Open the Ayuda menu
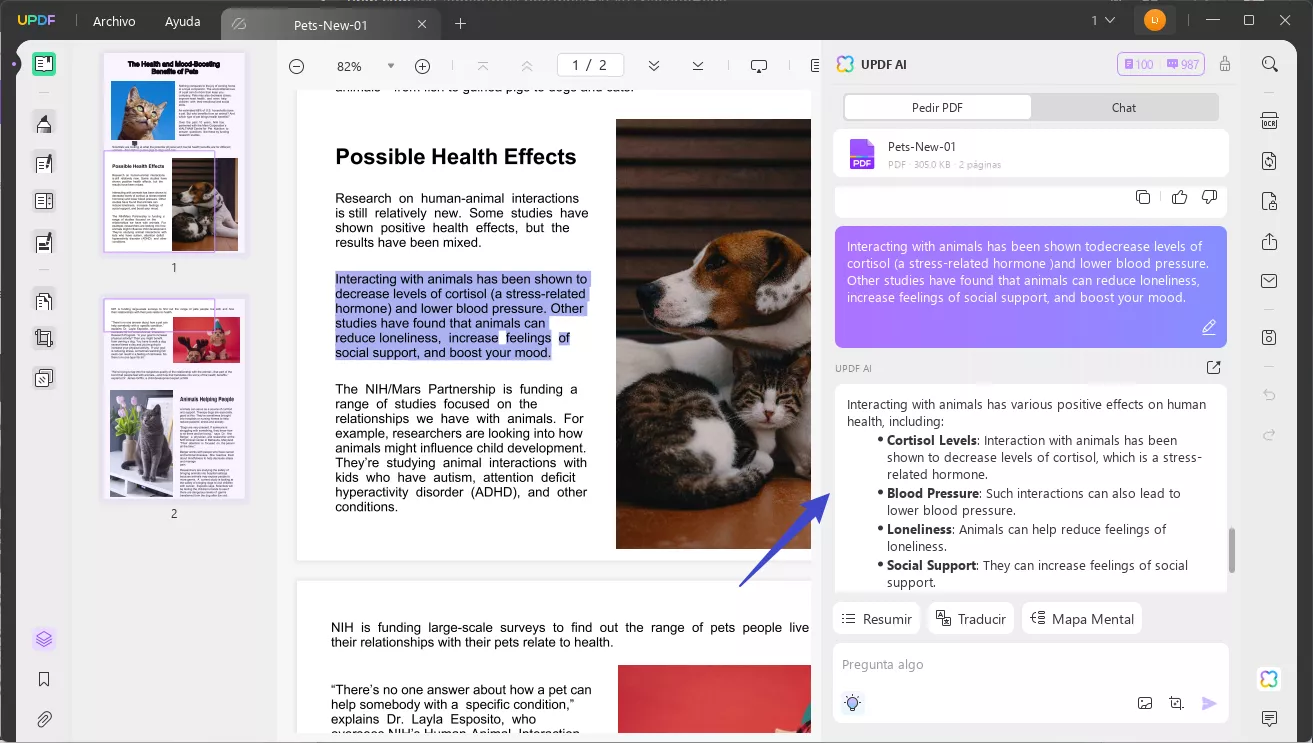 point(183,21)
